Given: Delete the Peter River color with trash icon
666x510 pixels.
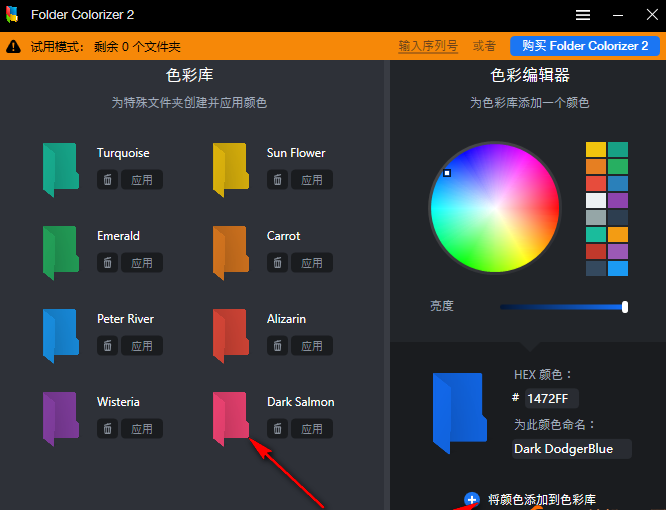Looking at the screenshot, I should pos(107,346).
